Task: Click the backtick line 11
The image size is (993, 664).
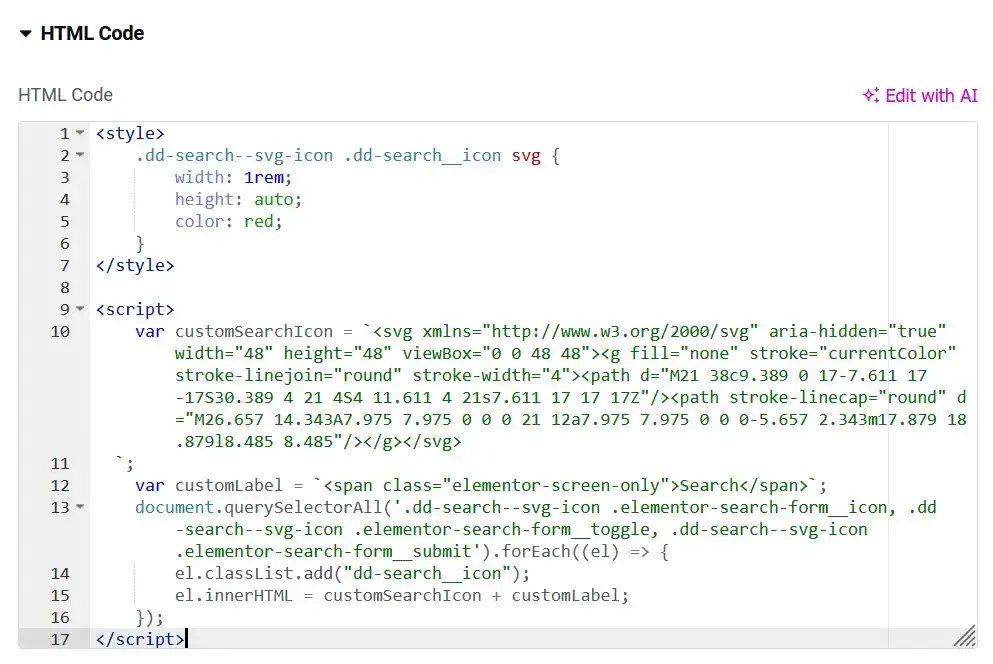Action: pos(125,463)
